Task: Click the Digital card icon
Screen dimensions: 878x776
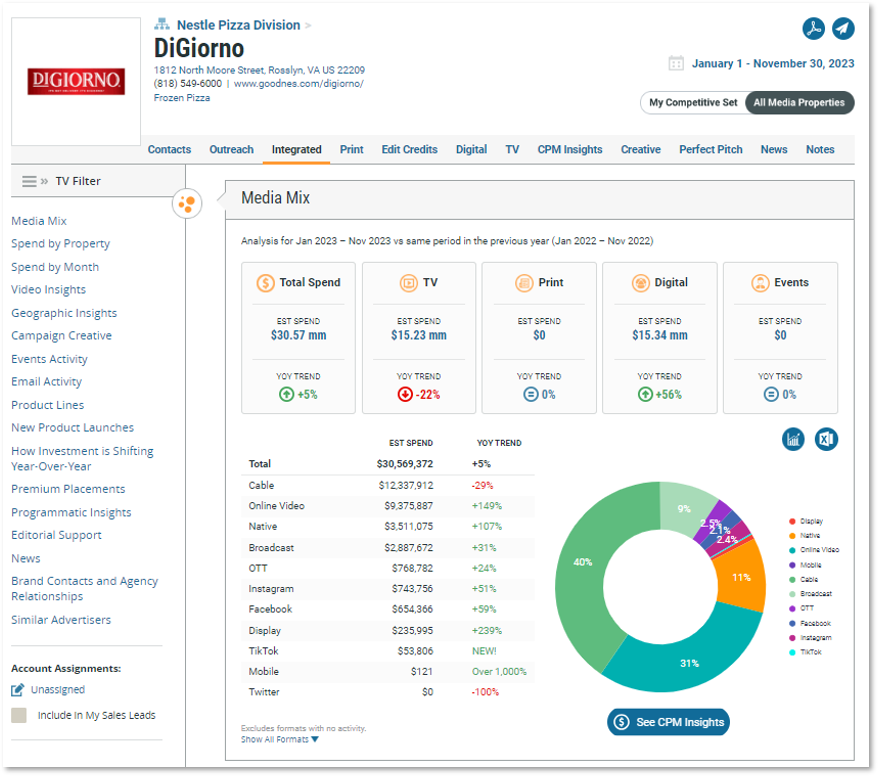Action: 641,283
